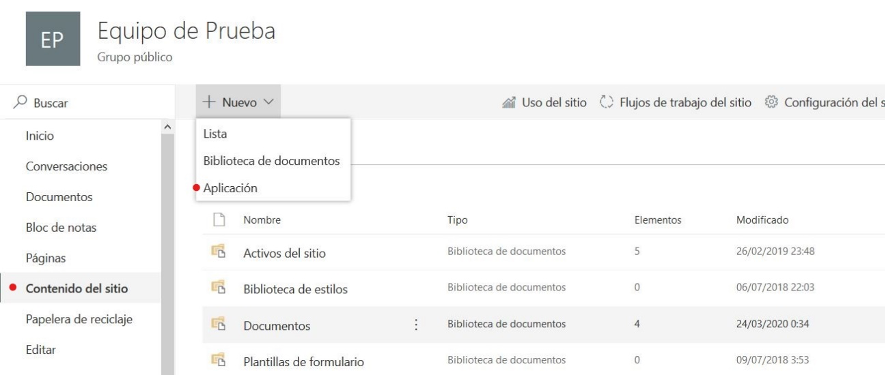Click element count 5 for Activos del sitio
Screen dimensions: 885x375
[x=637, y=251]
